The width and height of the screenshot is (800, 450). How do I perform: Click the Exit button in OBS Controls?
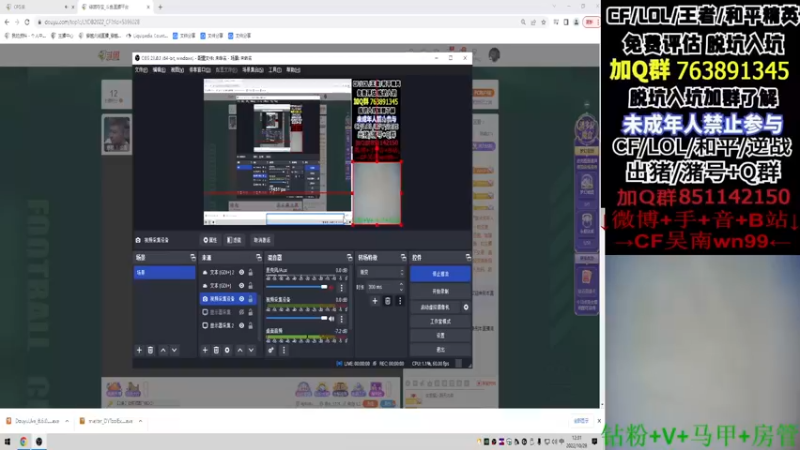(x=440, y=349)
